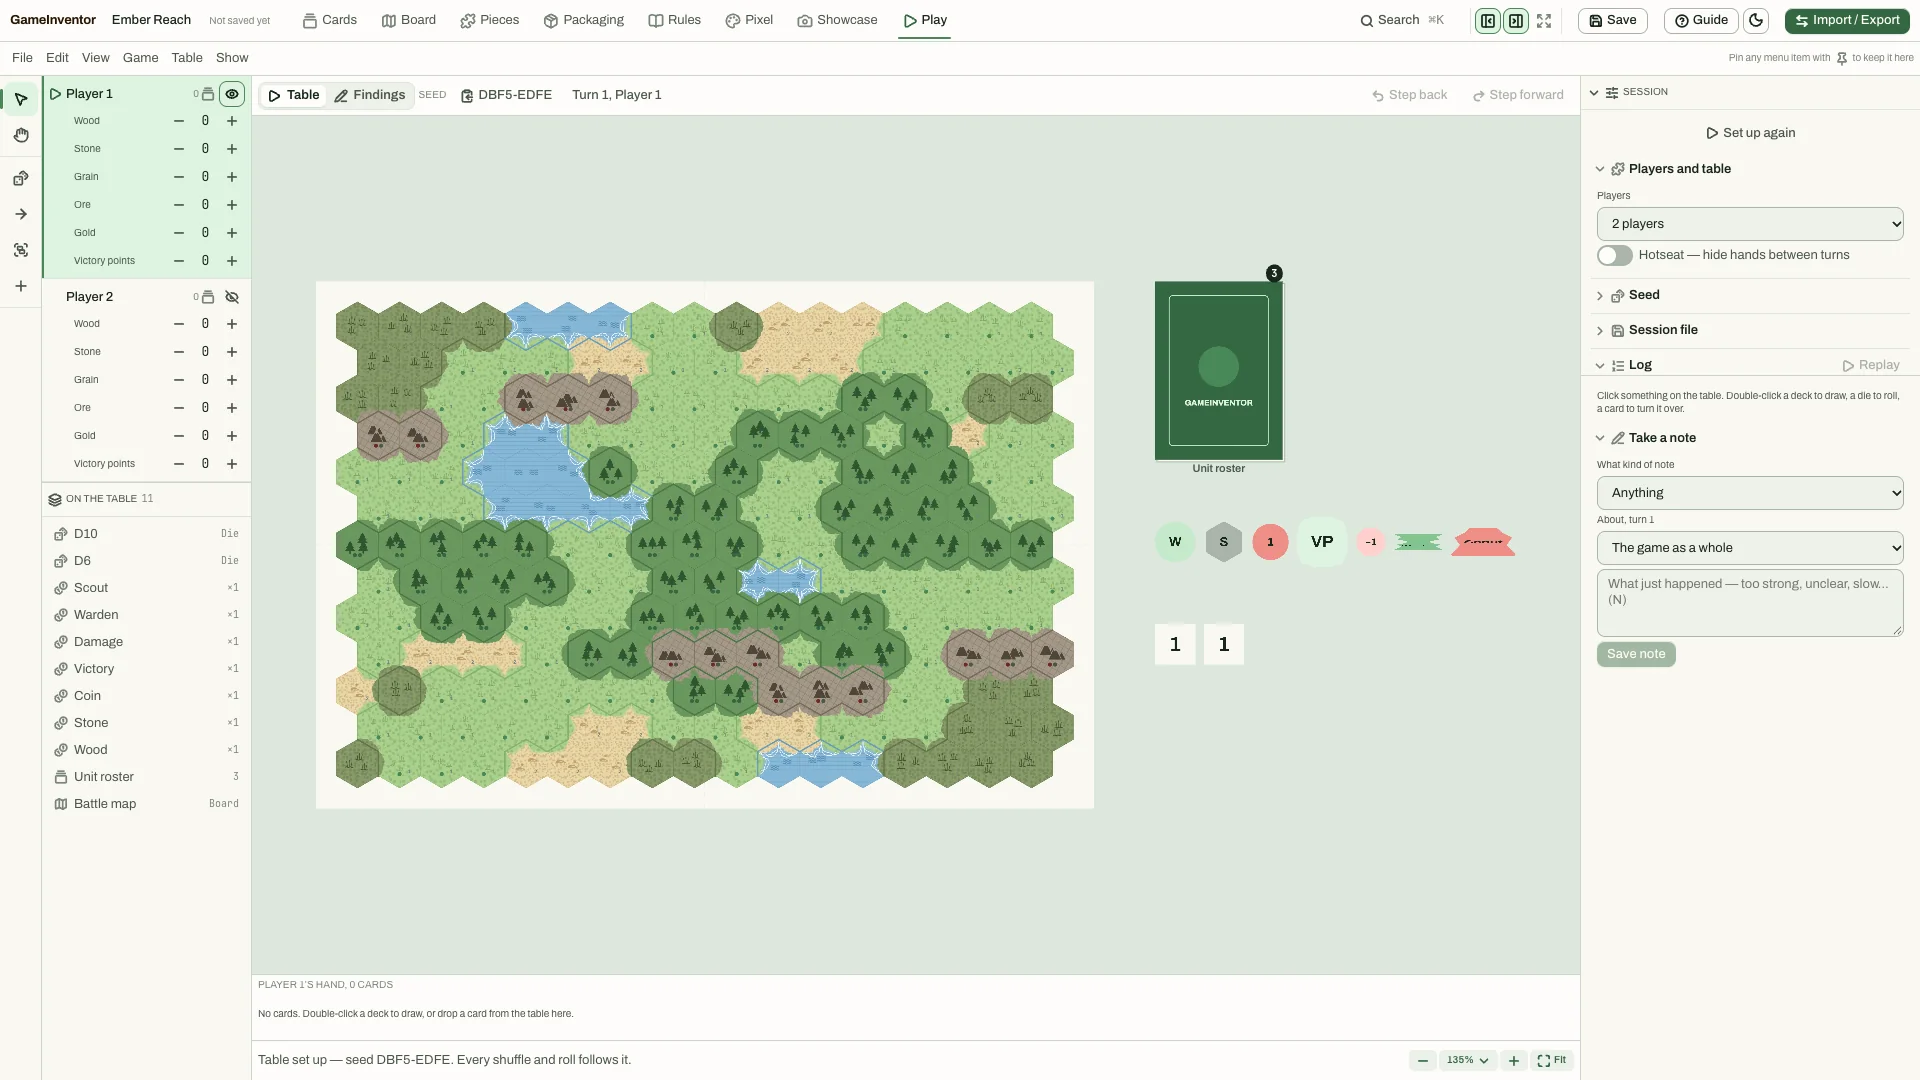Click the Step back button

tap(1410, 95)
